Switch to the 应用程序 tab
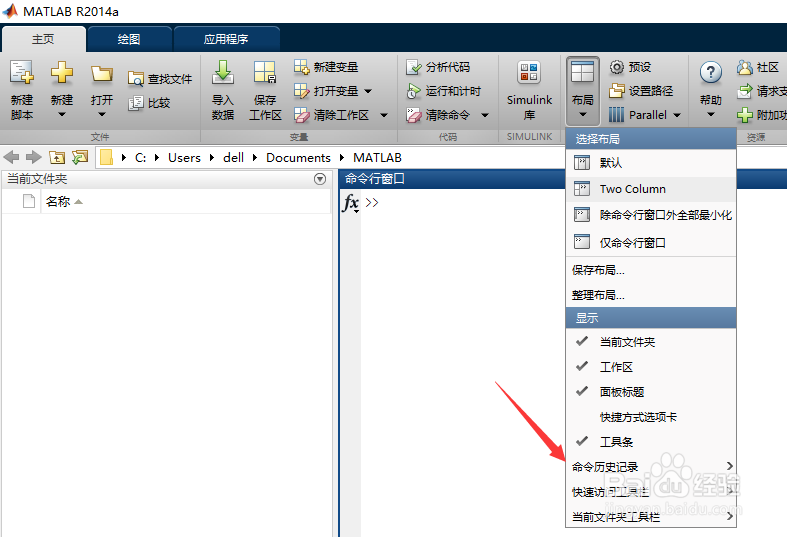The width and height of the screenshot is (787, 537). point(226,39)
